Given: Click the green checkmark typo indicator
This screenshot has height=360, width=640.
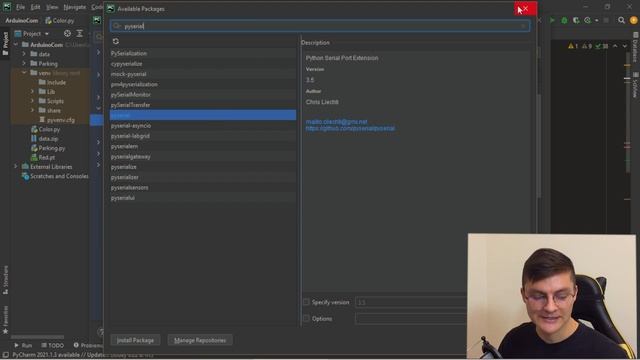Looking at the screenshot, I should click(x=601, y=46).
